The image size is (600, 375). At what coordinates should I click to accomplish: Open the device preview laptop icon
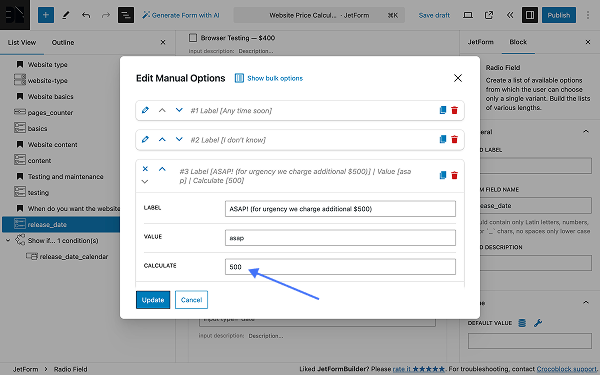[x=468, y=15]
